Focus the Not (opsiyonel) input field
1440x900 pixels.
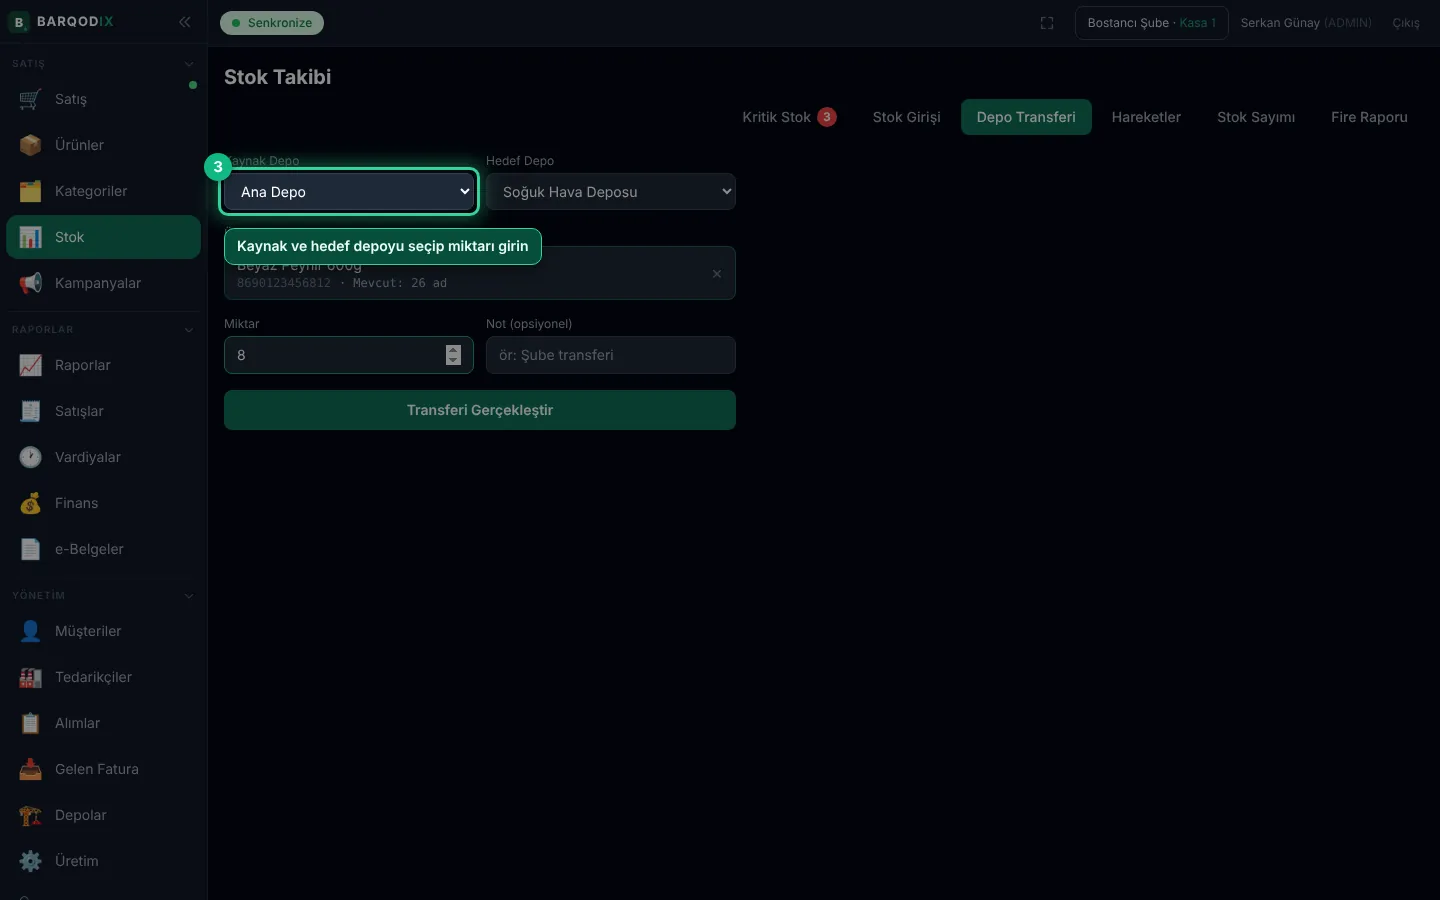(611, 355)
